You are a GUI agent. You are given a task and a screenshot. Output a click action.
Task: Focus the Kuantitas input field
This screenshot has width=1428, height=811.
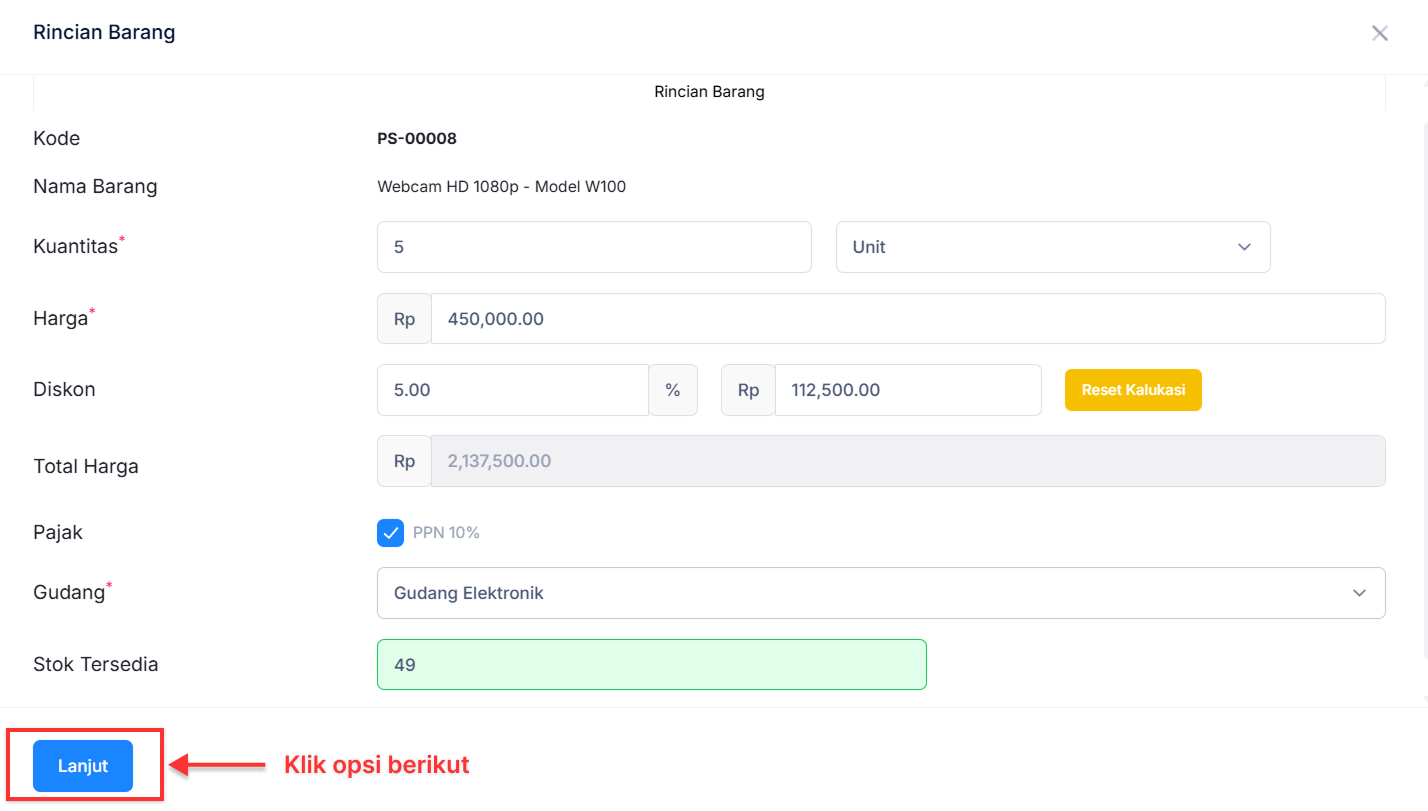[593, 247]
